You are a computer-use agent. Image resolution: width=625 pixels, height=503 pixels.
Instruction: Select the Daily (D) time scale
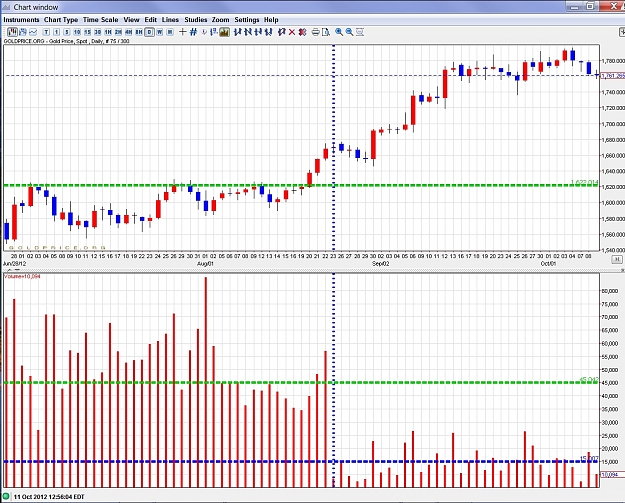tap(149, 32)
